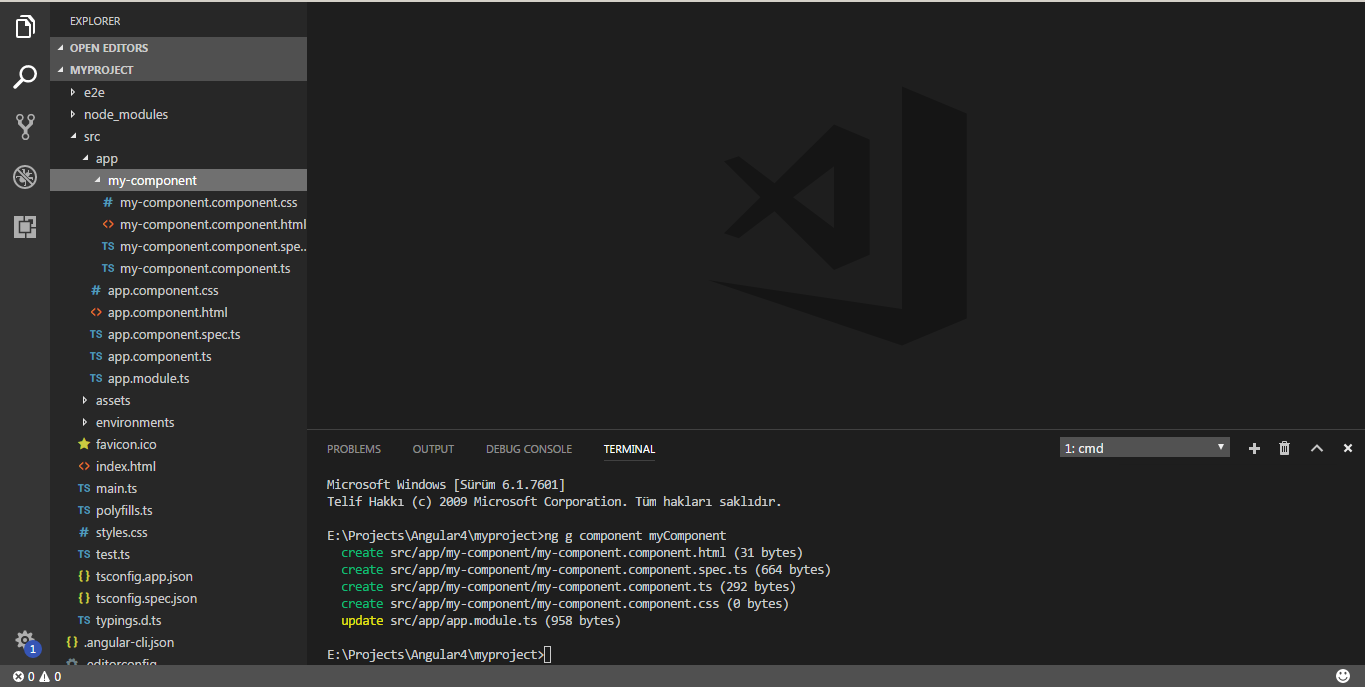Open app.component.html file
Image resolution: width=1365 pixels, height=687 pixels.
(x=178, y=312)
